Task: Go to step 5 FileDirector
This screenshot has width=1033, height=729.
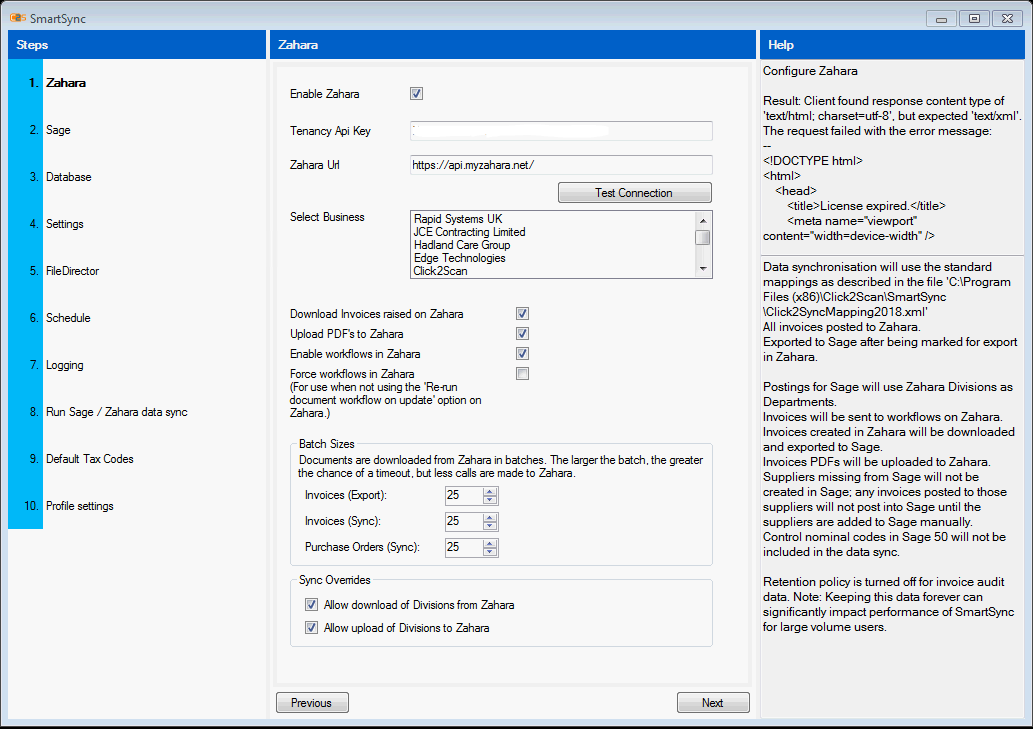Action: pos(72,271)
